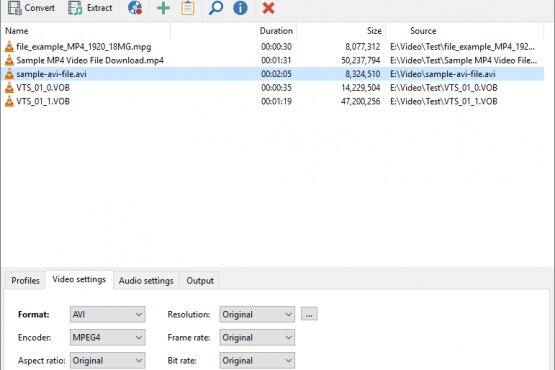Click source path E:\Video\sample-avi-file.avi
This screenshot has height=370, width=555.
442,74
